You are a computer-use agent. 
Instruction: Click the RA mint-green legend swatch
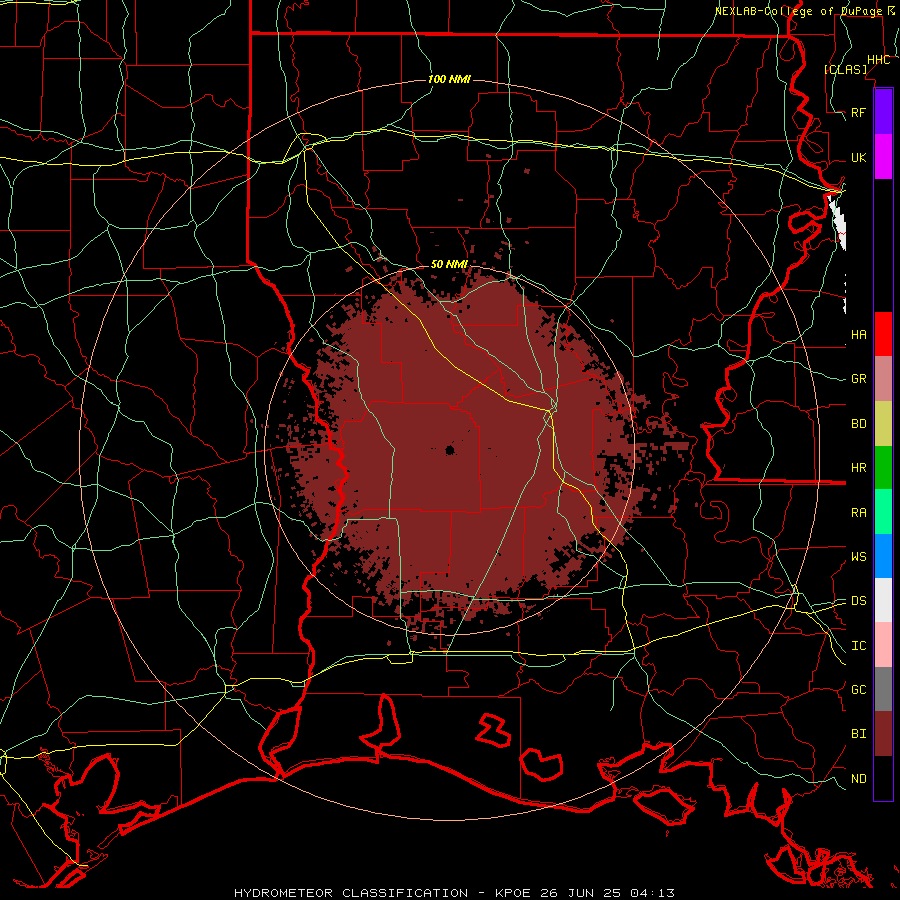tap(883, 512)
